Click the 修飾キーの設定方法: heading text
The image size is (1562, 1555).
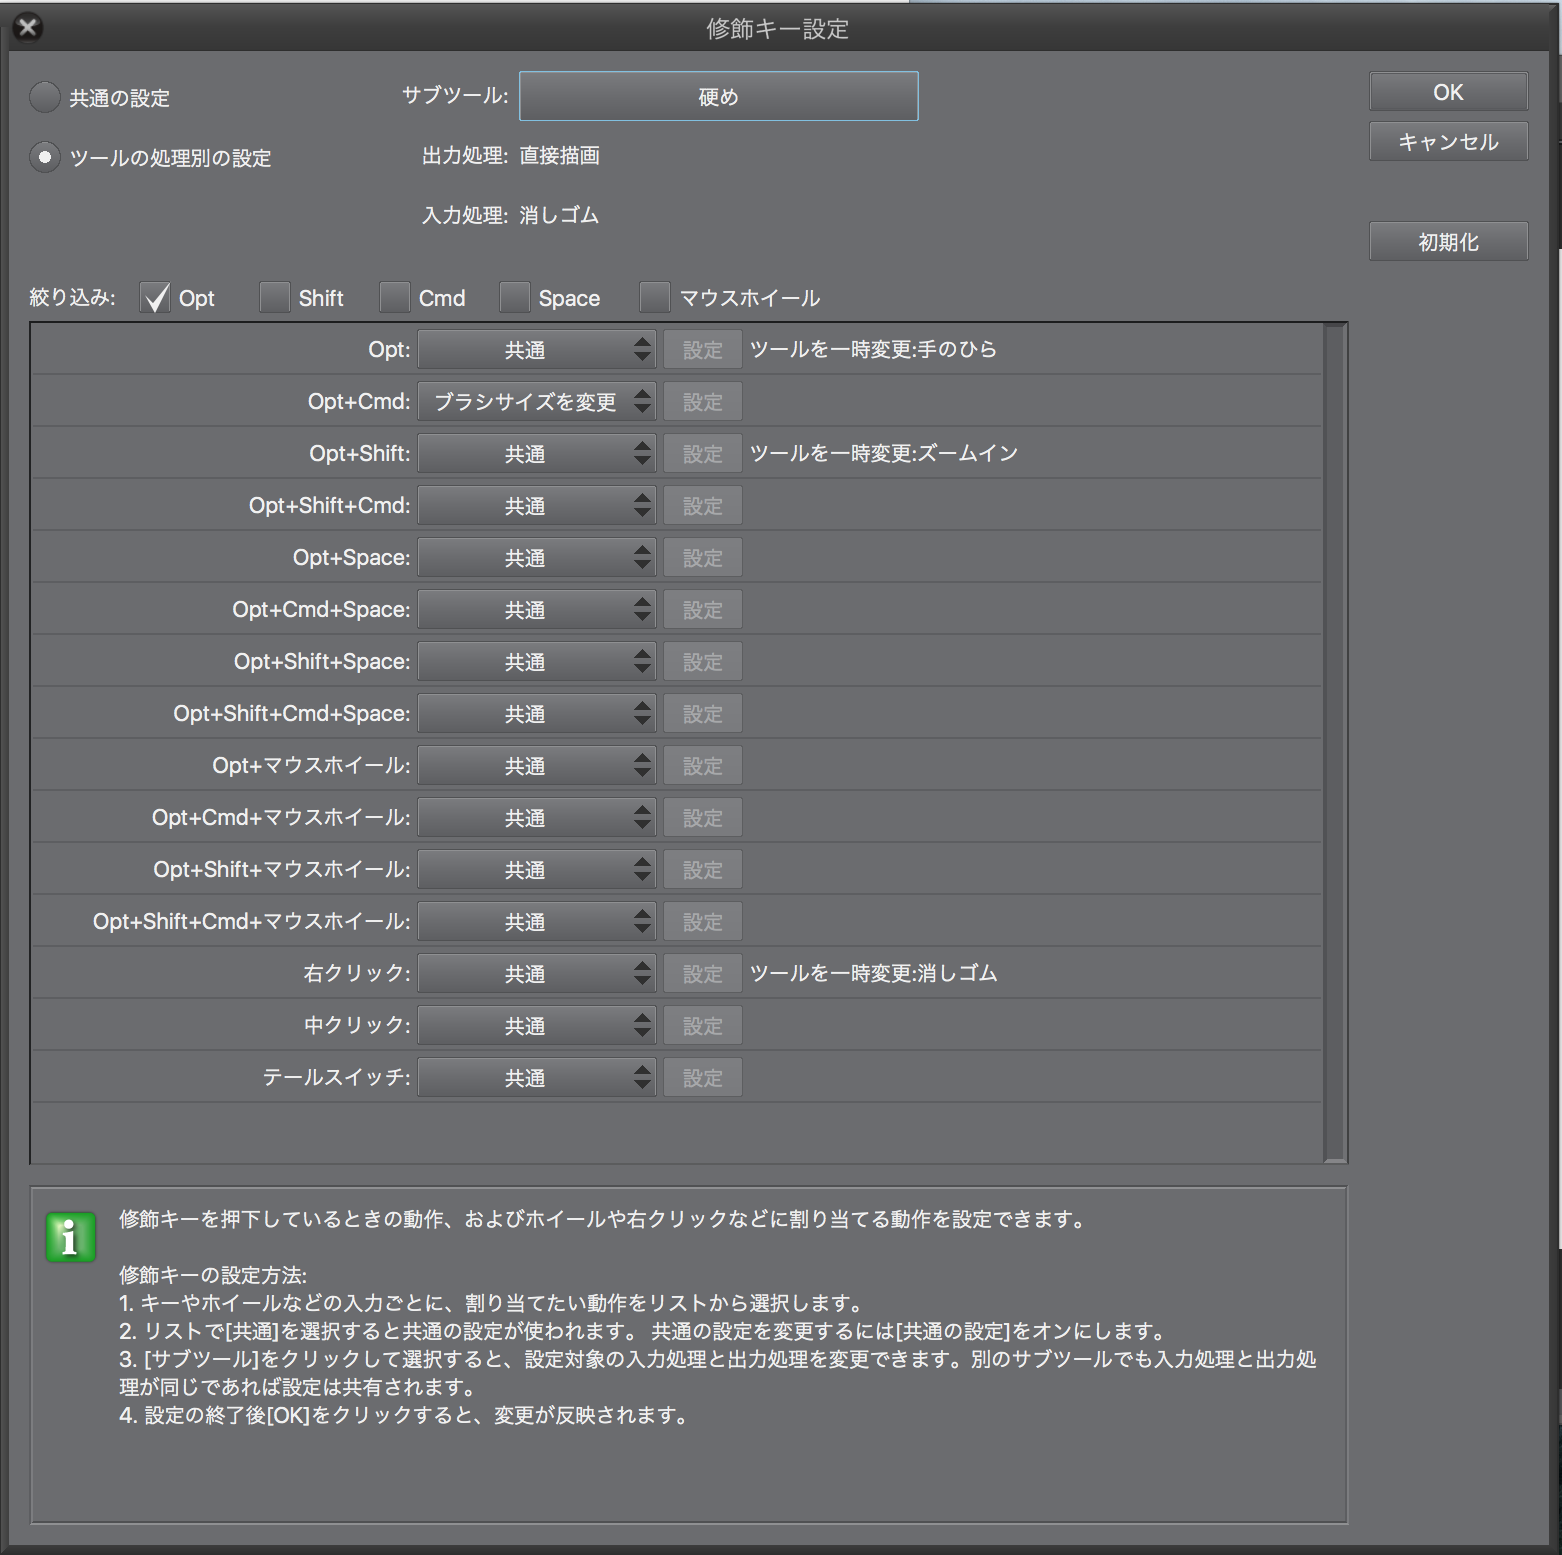tap(213, 1275)
